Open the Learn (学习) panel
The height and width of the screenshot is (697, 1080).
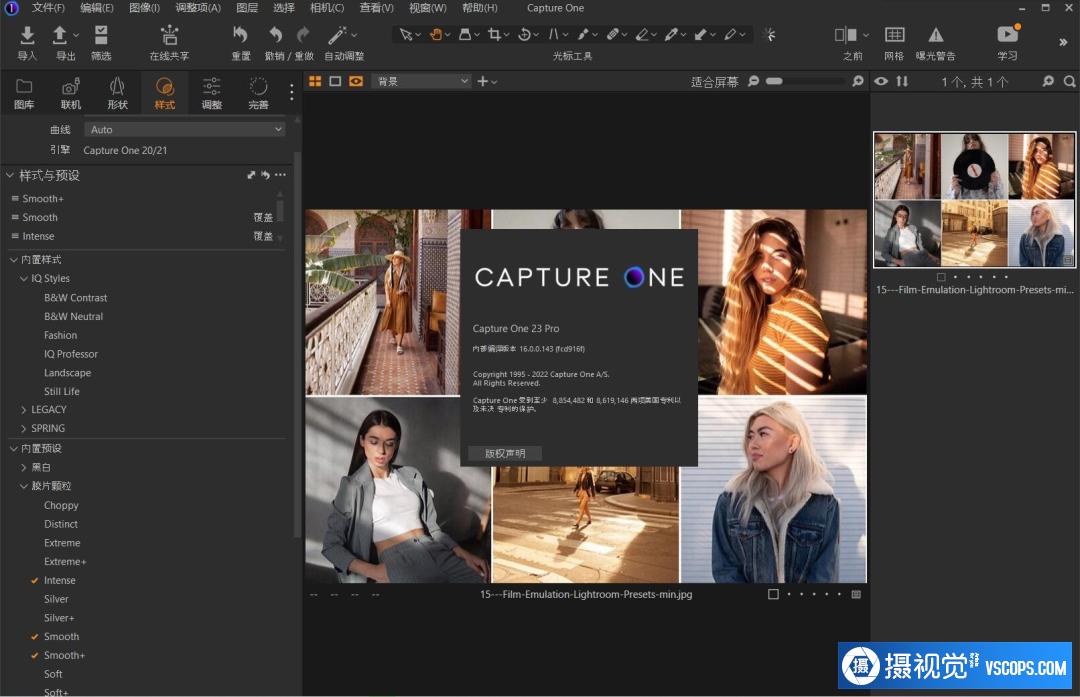pyautogui.click(x=1007, y=34)
